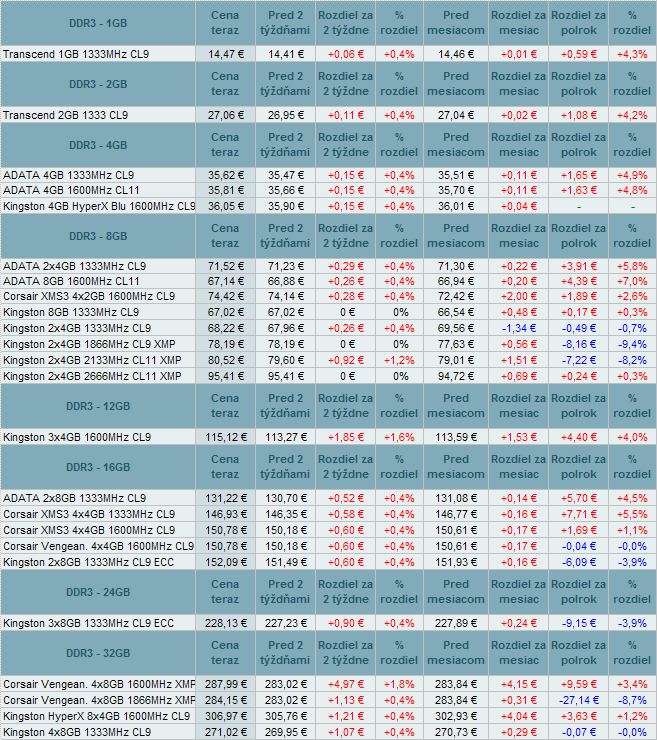The image size is (657, 740).
Task: Select the 'DDR3 - 32GB' section header
Action: [x=98, y=653]
